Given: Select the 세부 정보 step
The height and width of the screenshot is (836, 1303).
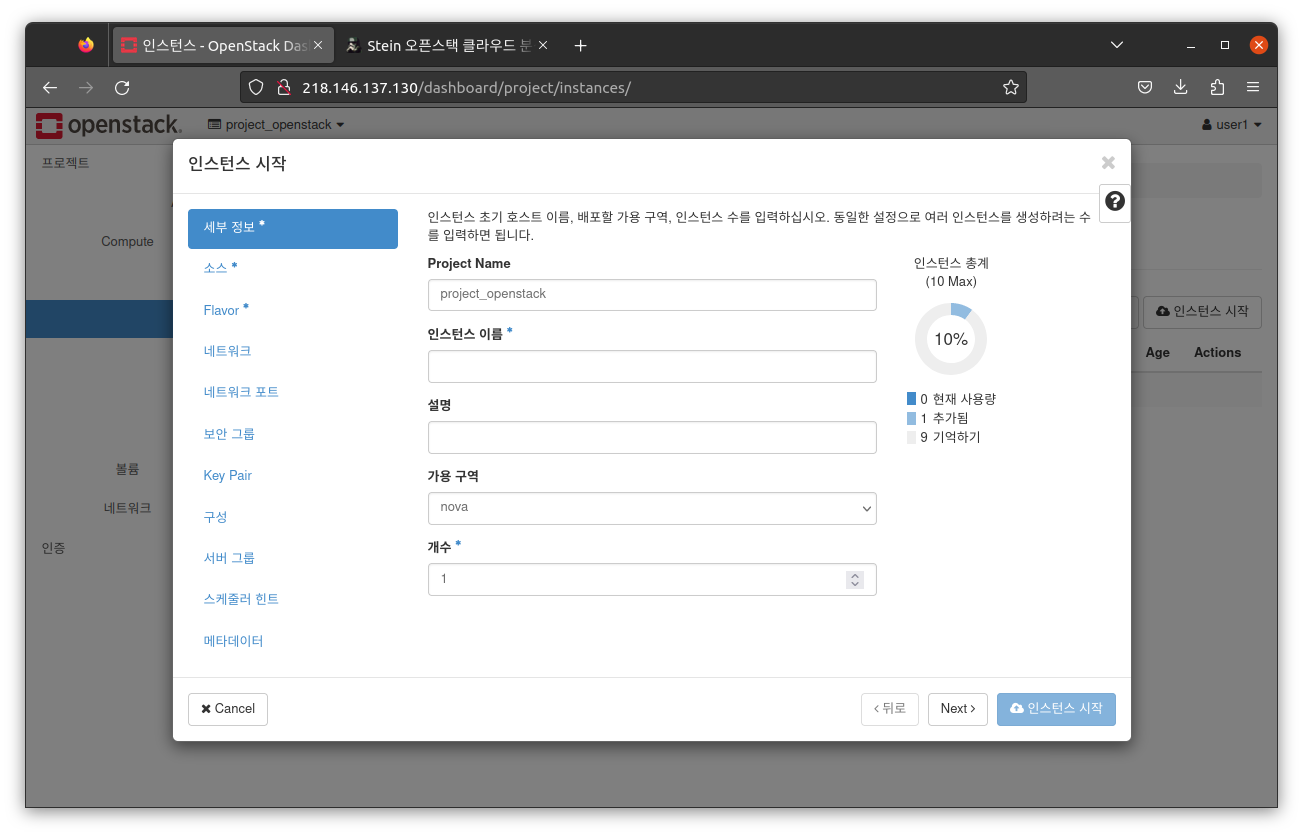Looking at the screenshot, I should 293,228.
